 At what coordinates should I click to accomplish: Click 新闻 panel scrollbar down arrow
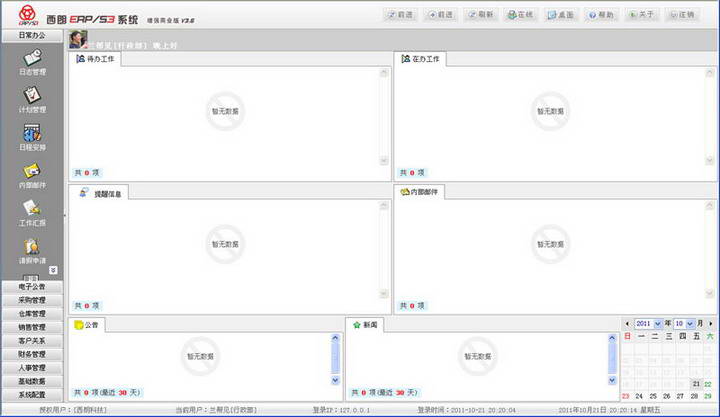[612, 380]
